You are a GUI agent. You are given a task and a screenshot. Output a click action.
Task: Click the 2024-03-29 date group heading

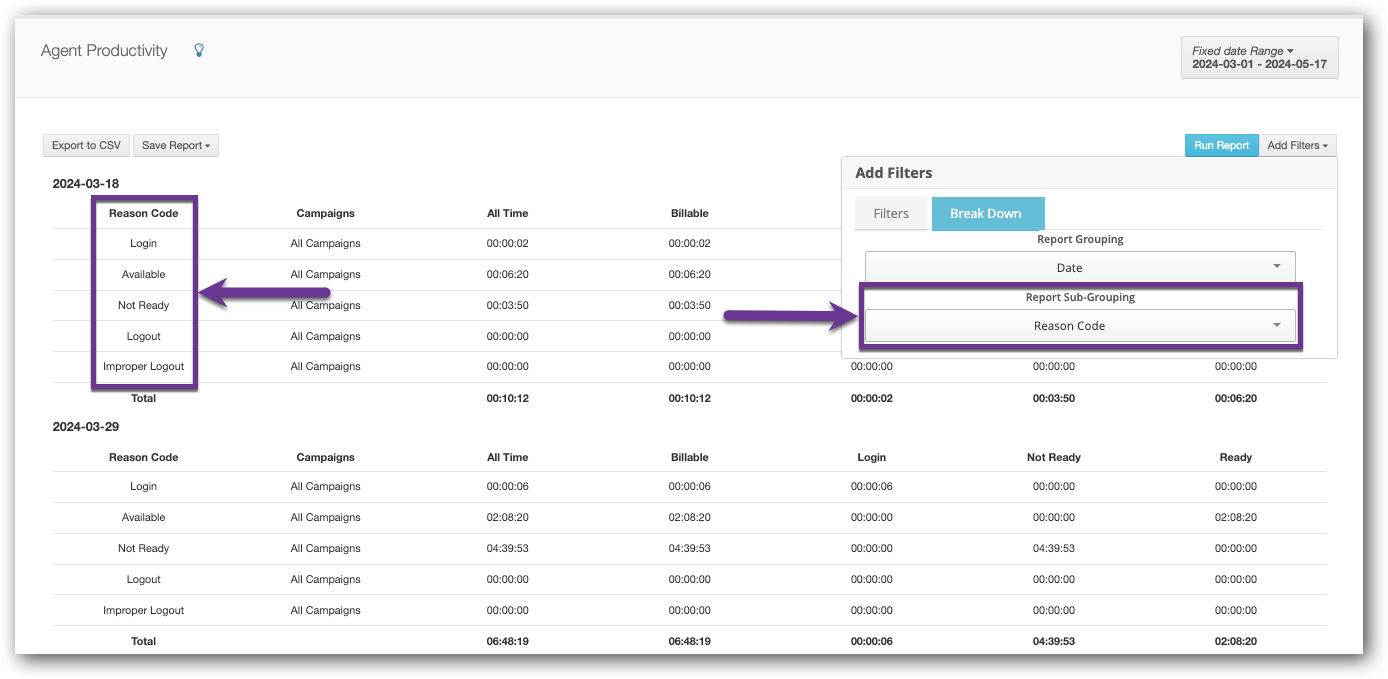click(x=86, y=427)
